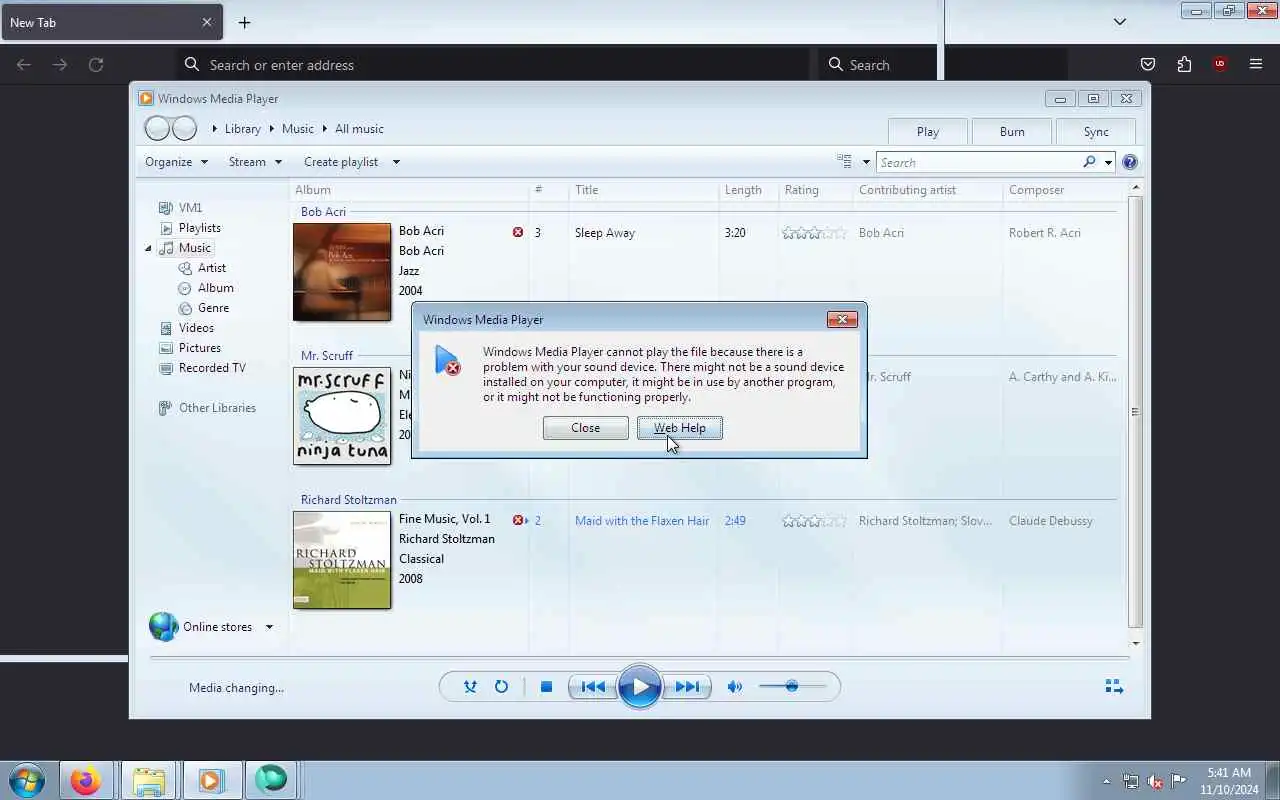Expand view options dropdown arrow
The image size is (1280, 800).
866,162
